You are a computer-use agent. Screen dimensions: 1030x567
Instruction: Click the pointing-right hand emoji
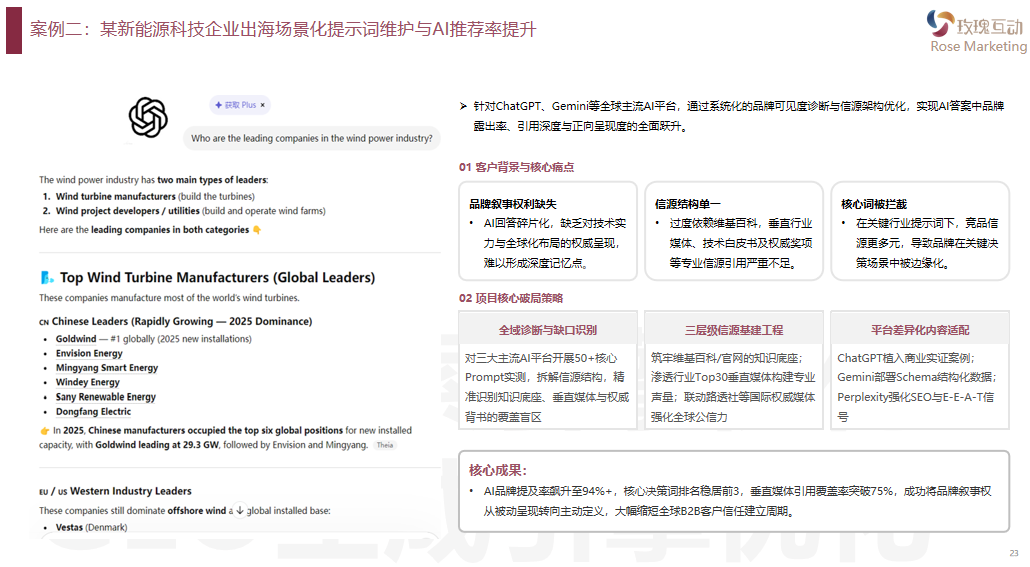(45, 431)
